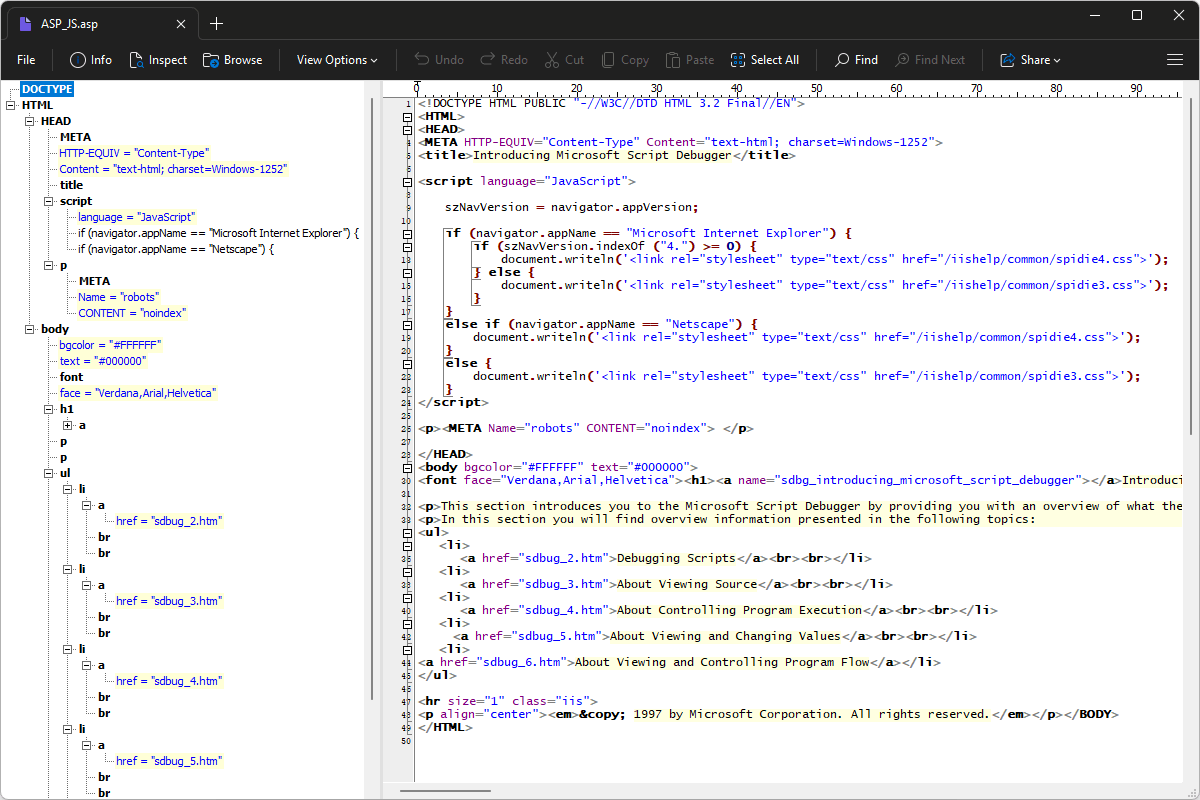Select the Content = "text-html; charset=Windows-1252" row

173,169
